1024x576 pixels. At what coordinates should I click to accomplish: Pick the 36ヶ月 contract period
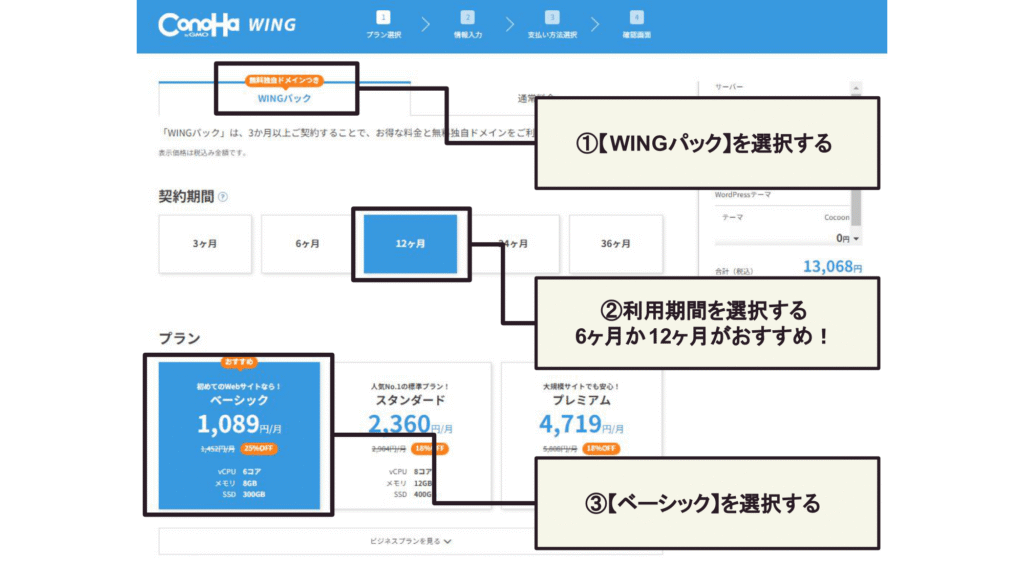pos(615,244)
